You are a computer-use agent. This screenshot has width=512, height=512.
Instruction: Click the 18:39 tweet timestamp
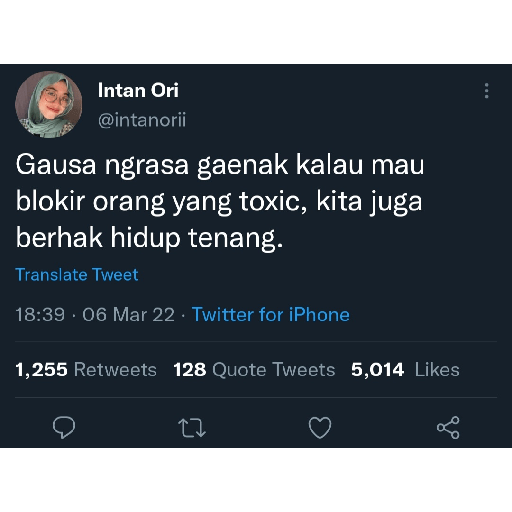pos(40,314)
